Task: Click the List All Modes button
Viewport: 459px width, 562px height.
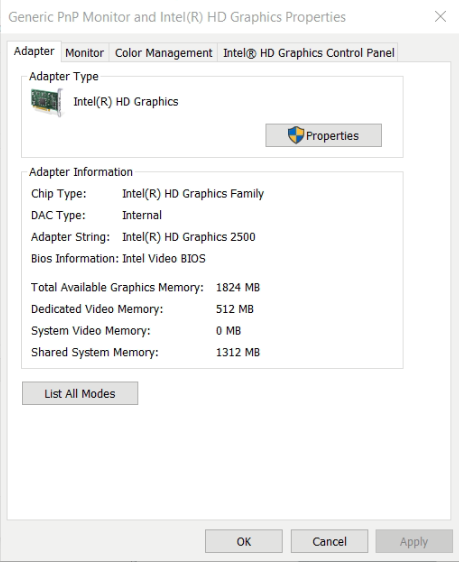Action: tap(80, 394)
